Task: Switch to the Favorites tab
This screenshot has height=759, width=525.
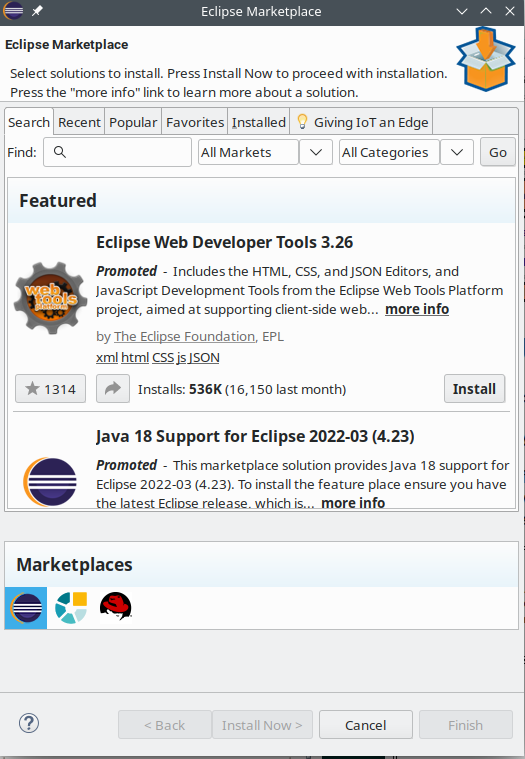Action: 195,122
